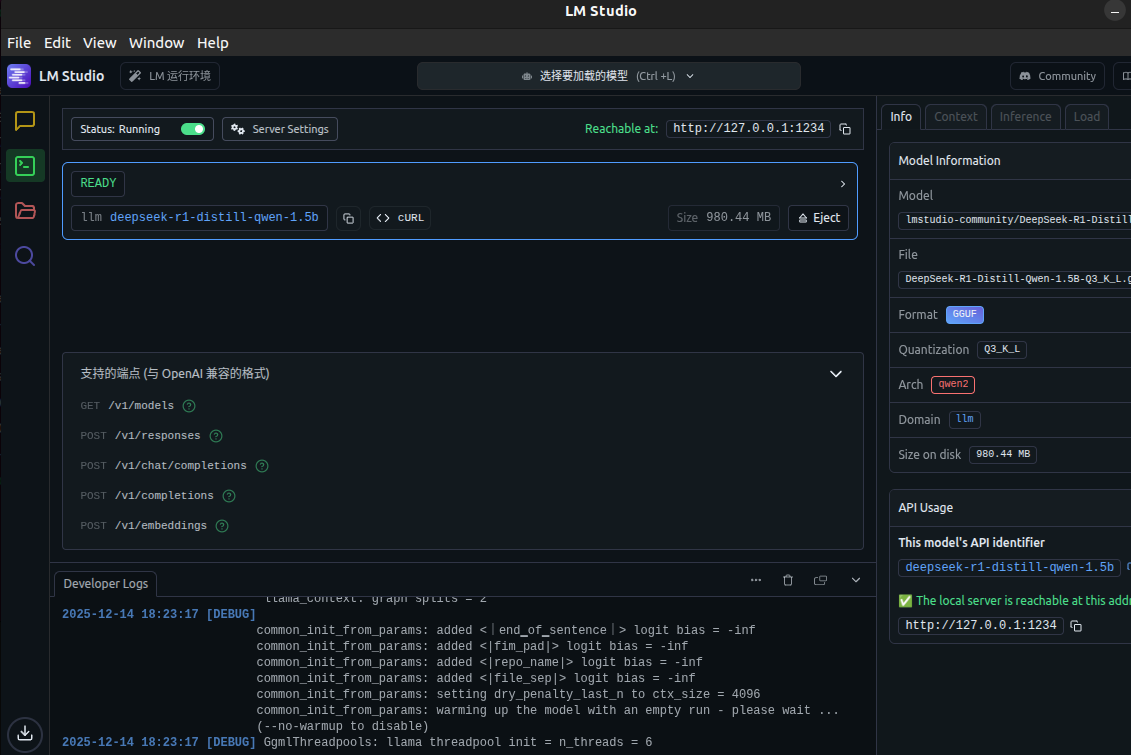Viewport: 1131px width, 755px height.
Task: Click help icon next to /v1/models
Action: (x=189, y=406)
